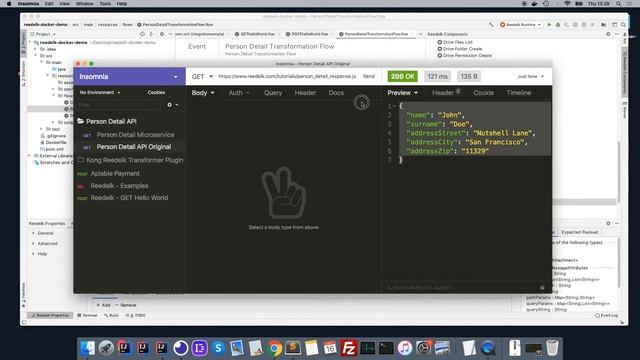Open Preview mode dropdown
This screenshot has width=640, height=360.
coord(402,93)
